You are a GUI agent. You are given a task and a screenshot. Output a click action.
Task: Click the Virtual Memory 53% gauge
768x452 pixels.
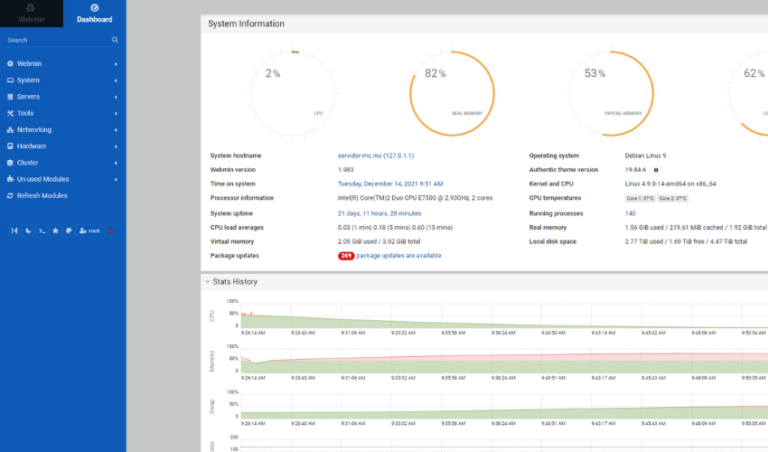pos(611,94)
